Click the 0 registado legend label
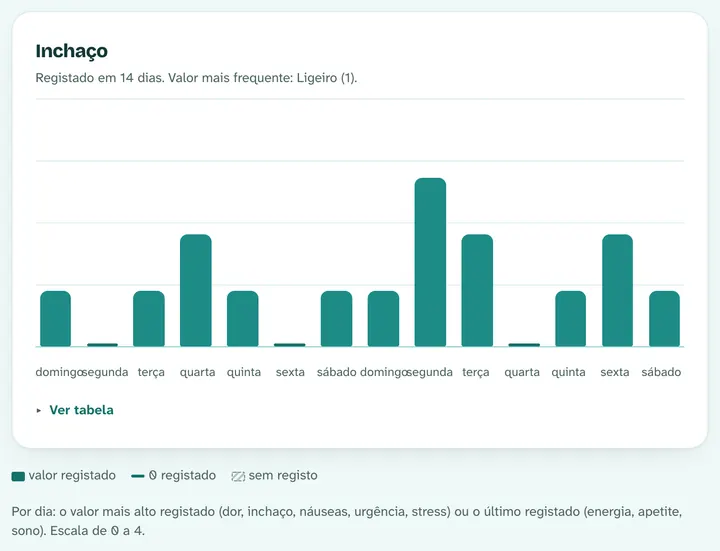This screenshot has width=720, height=551. (x=182, y=475)
